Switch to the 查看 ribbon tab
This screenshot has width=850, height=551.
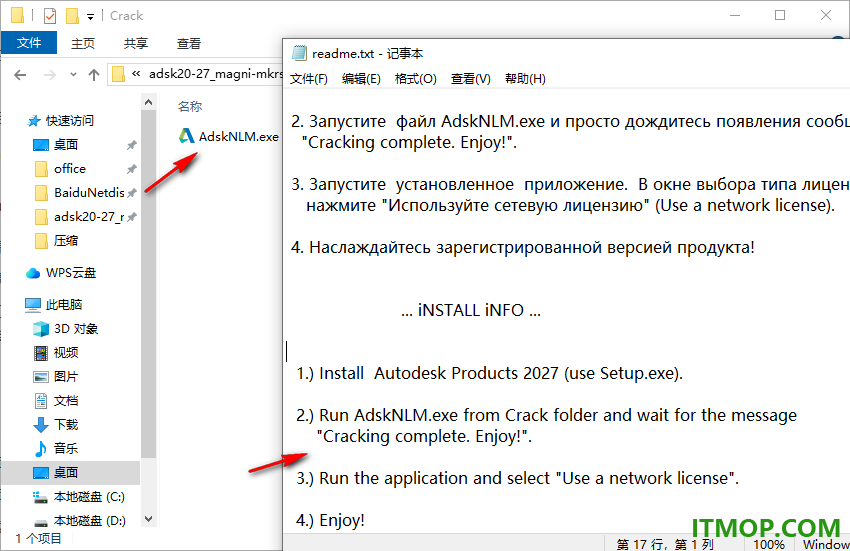(x=189, y=43)
